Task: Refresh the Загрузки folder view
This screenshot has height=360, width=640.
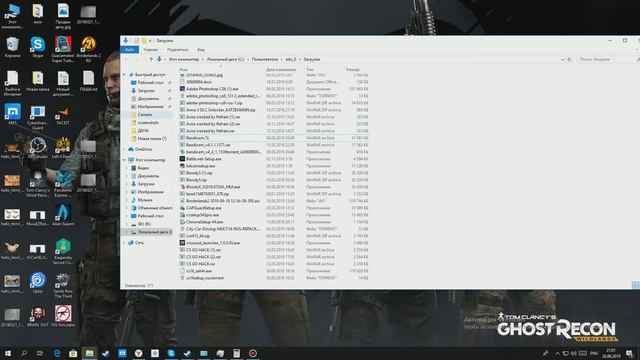Action: (569, 60)
